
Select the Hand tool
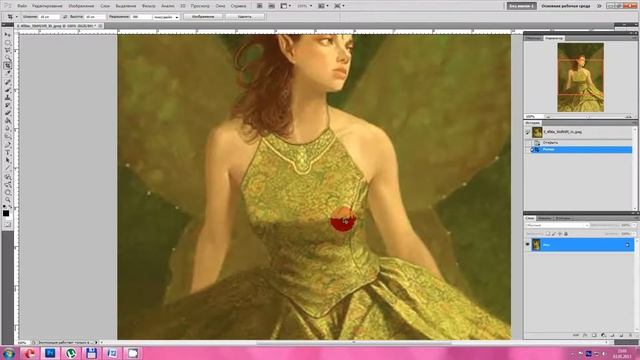pos(8,192)
